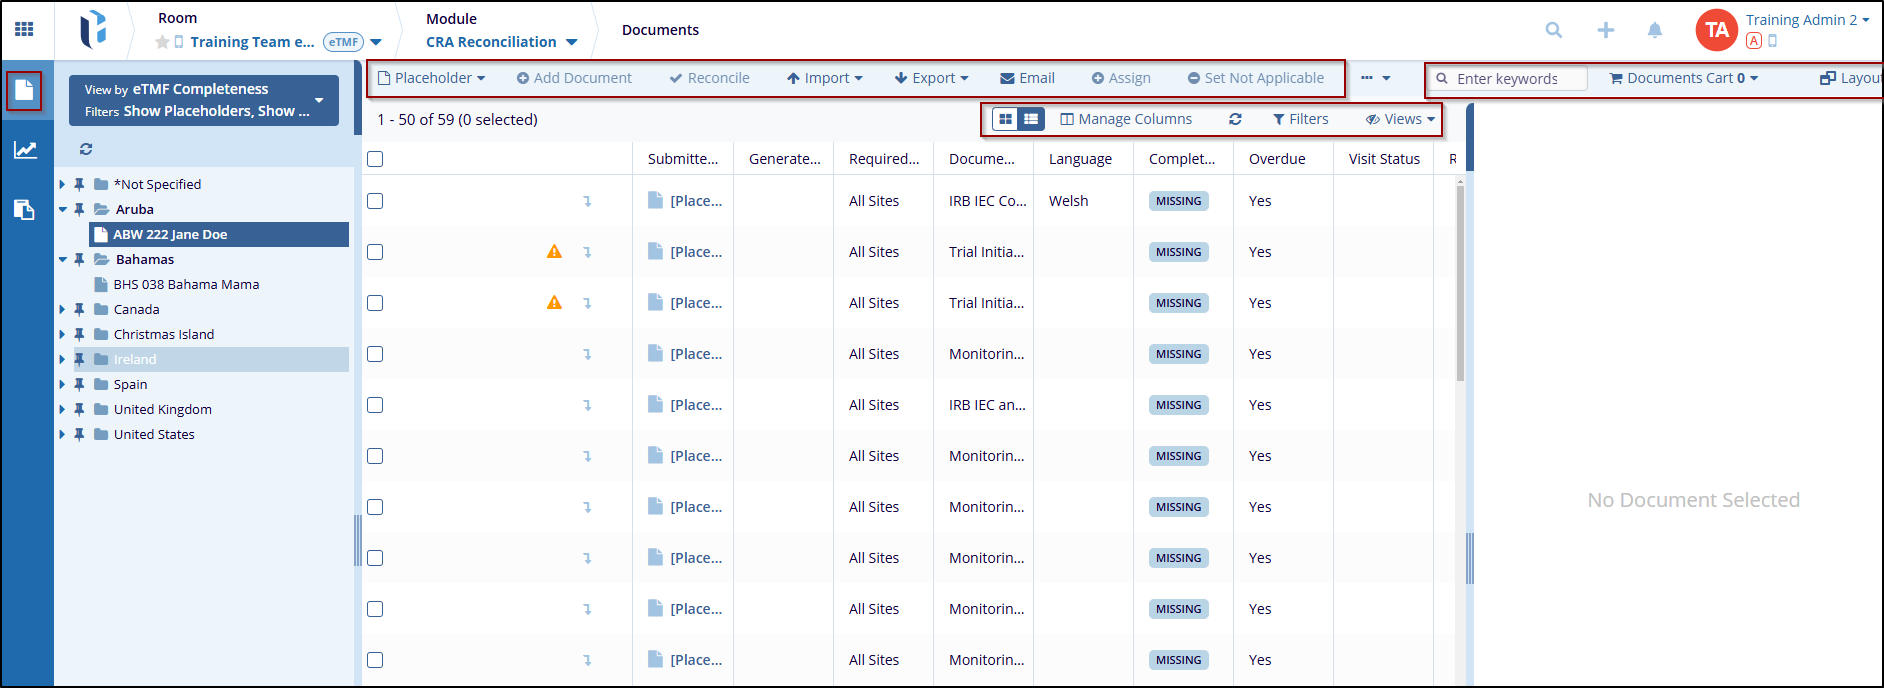Select checkbox for Welsh IRB IEC row
Image resolution: width=1884 pixels, height=688 pixels.
pyautogui.click(x=375, y=201)
